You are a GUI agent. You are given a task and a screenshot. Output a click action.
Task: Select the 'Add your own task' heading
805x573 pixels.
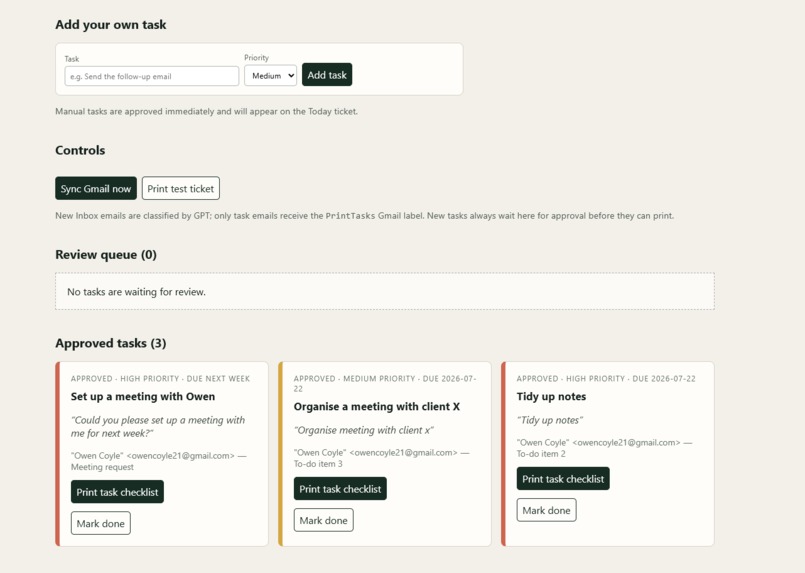(x=111, y=25)
